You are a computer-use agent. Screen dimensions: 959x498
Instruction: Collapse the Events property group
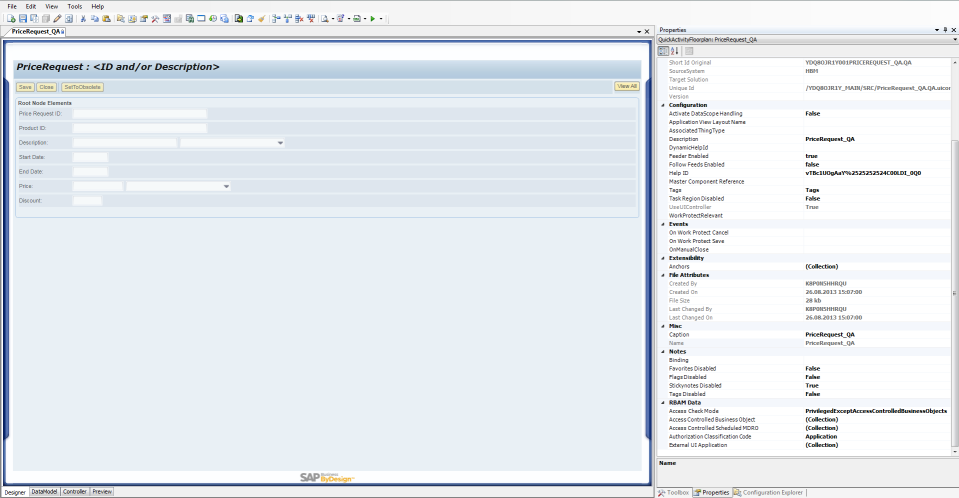coord(663,224)
